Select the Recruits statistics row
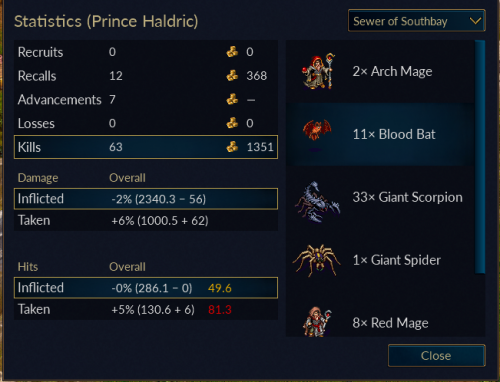 coord(146,52)
